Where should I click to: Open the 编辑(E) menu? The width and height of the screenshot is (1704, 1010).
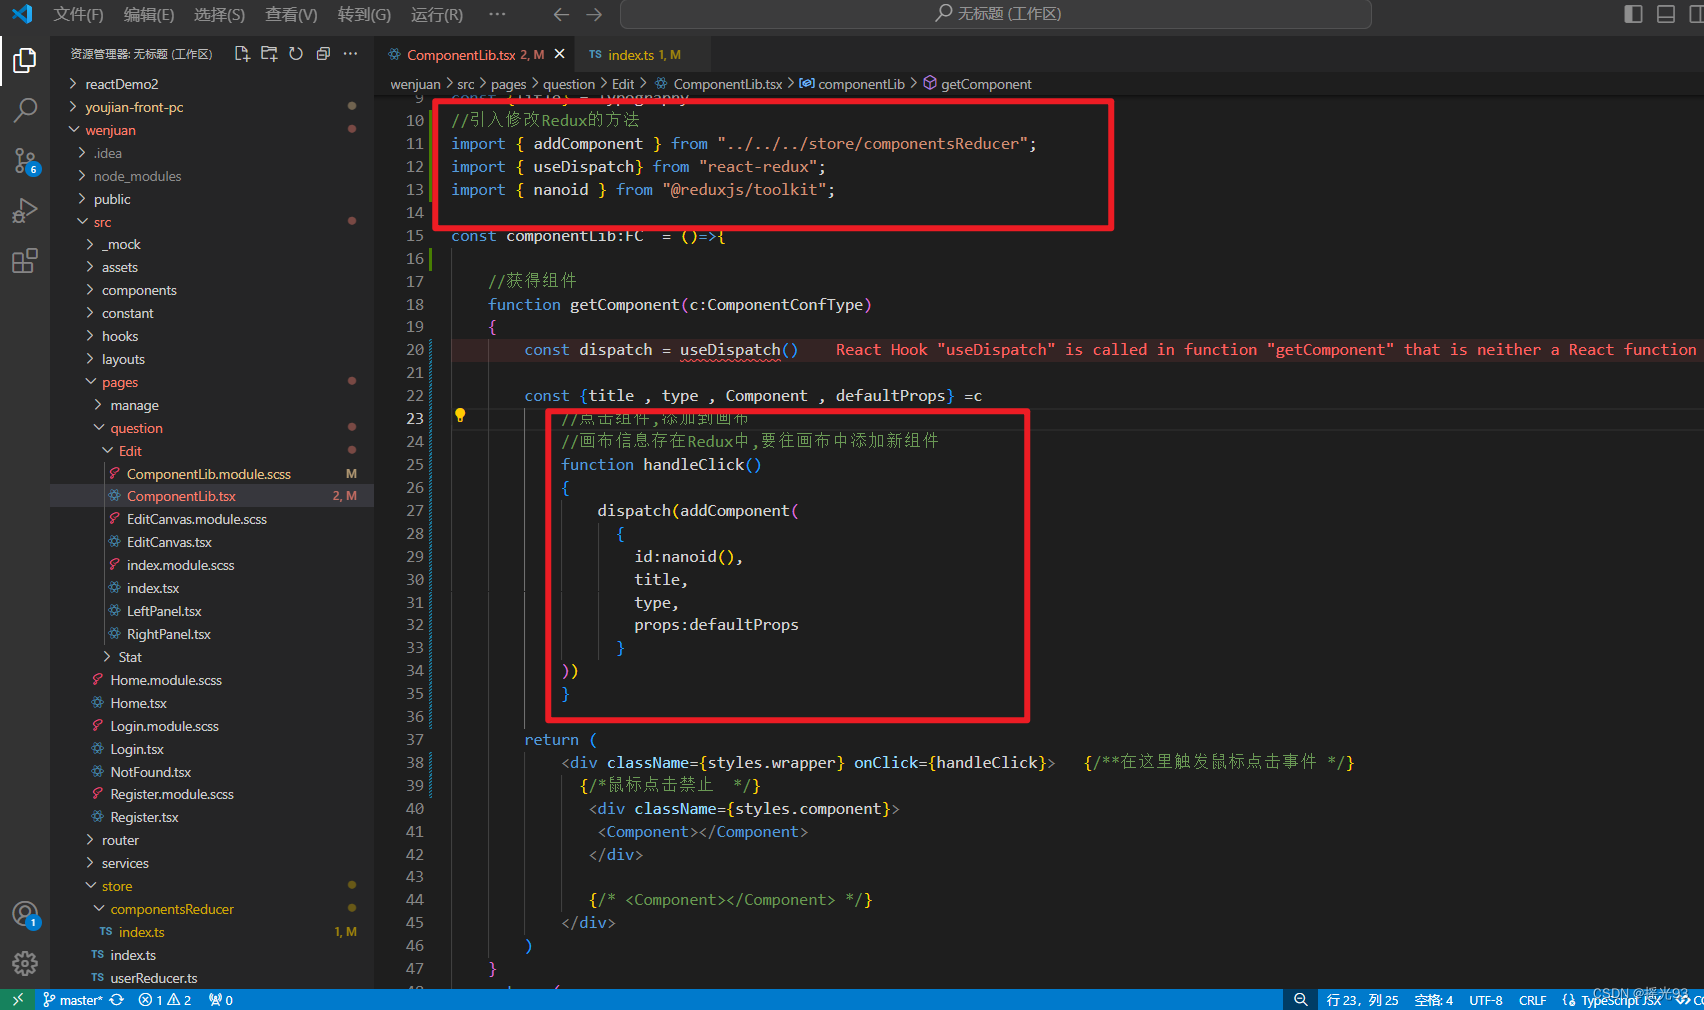148,14
